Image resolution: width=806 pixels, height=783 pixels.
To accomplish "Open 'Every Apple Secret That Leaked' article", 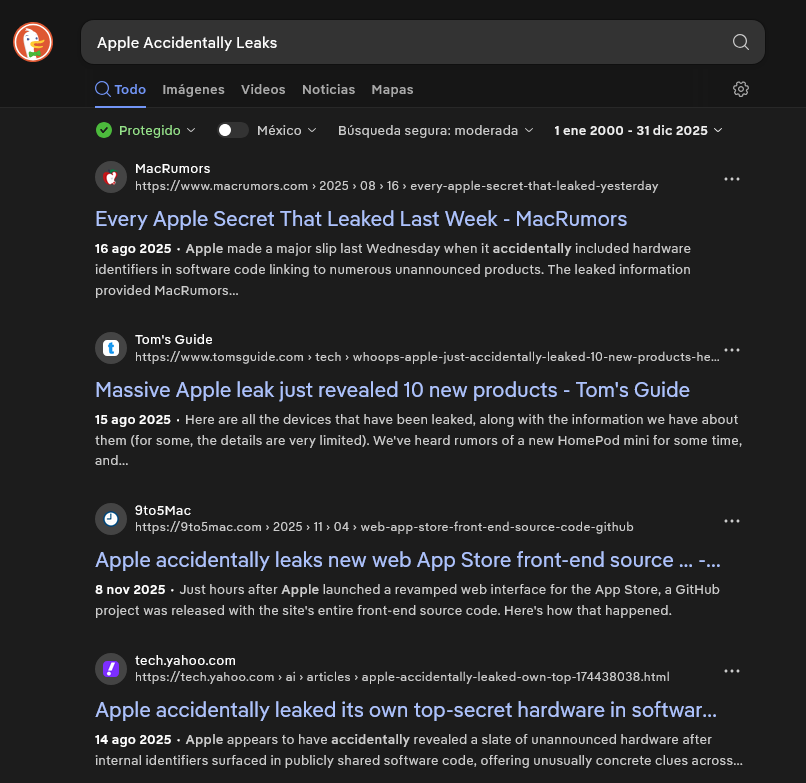I will [x=361, y=219].
